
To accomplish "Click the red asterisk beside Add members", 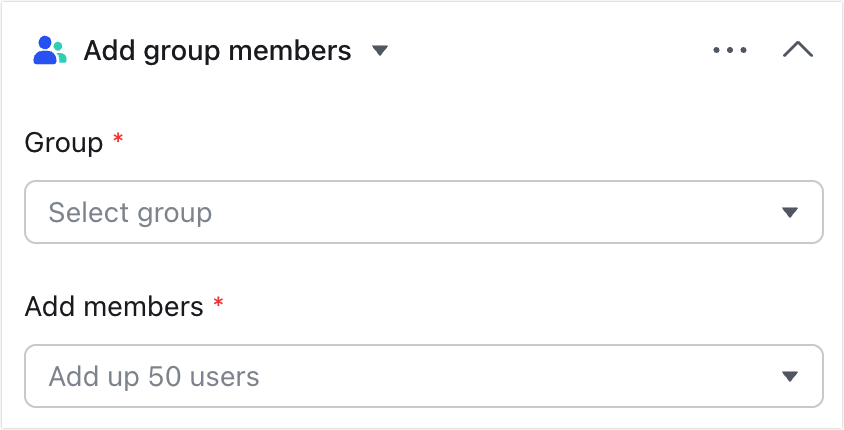I will [x=218, y=304].
